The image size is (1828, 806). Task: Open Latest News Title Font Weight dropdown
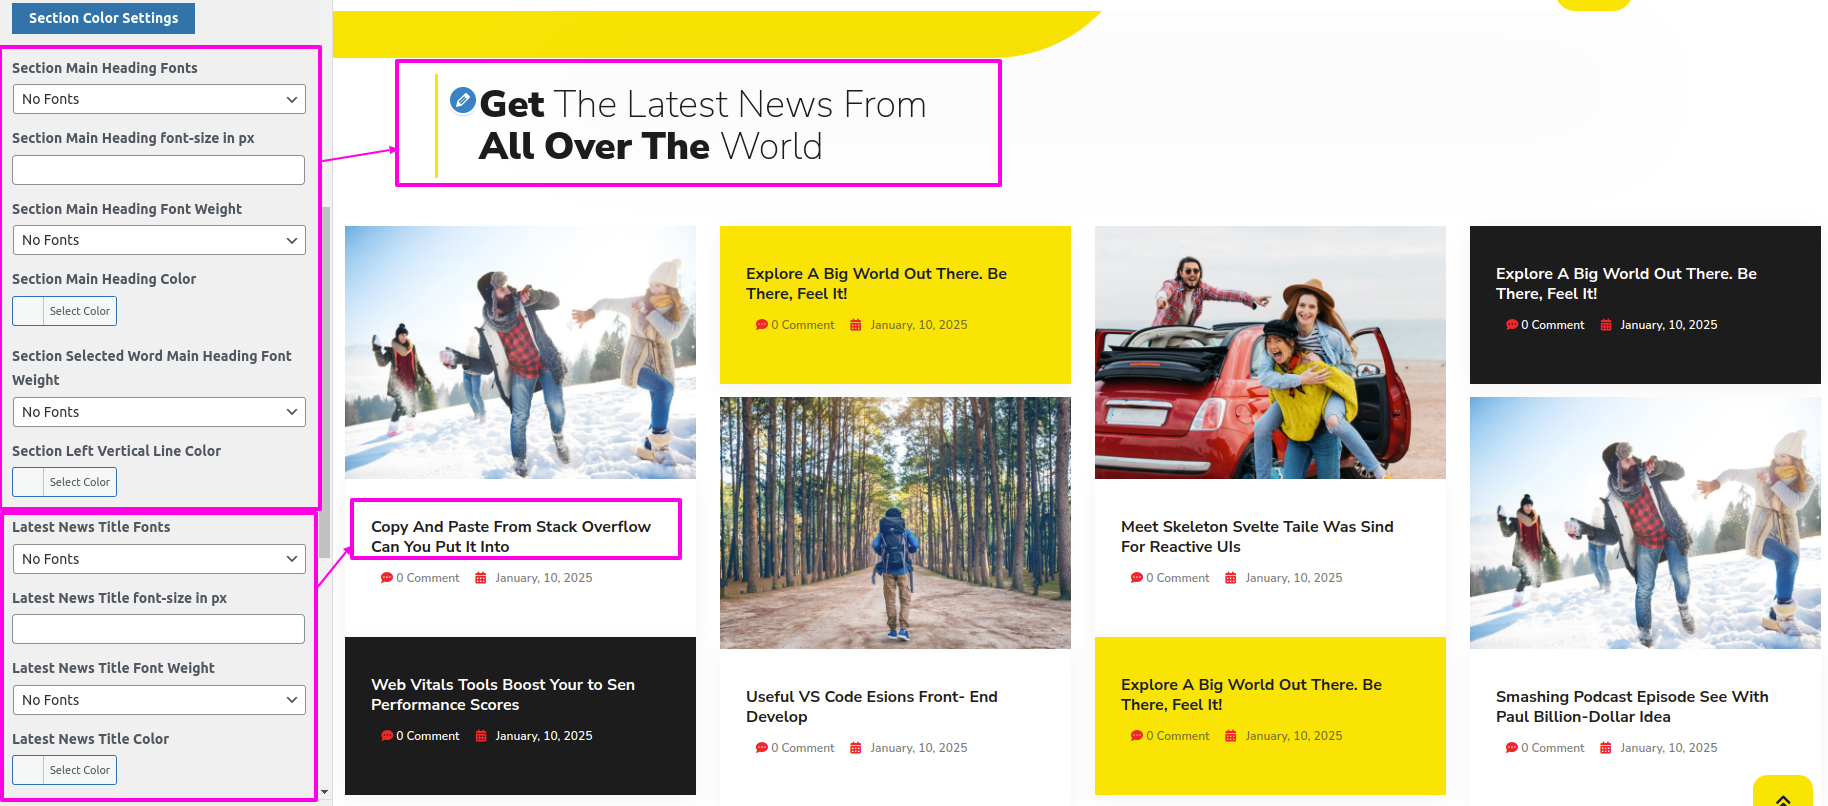[159, 700]
